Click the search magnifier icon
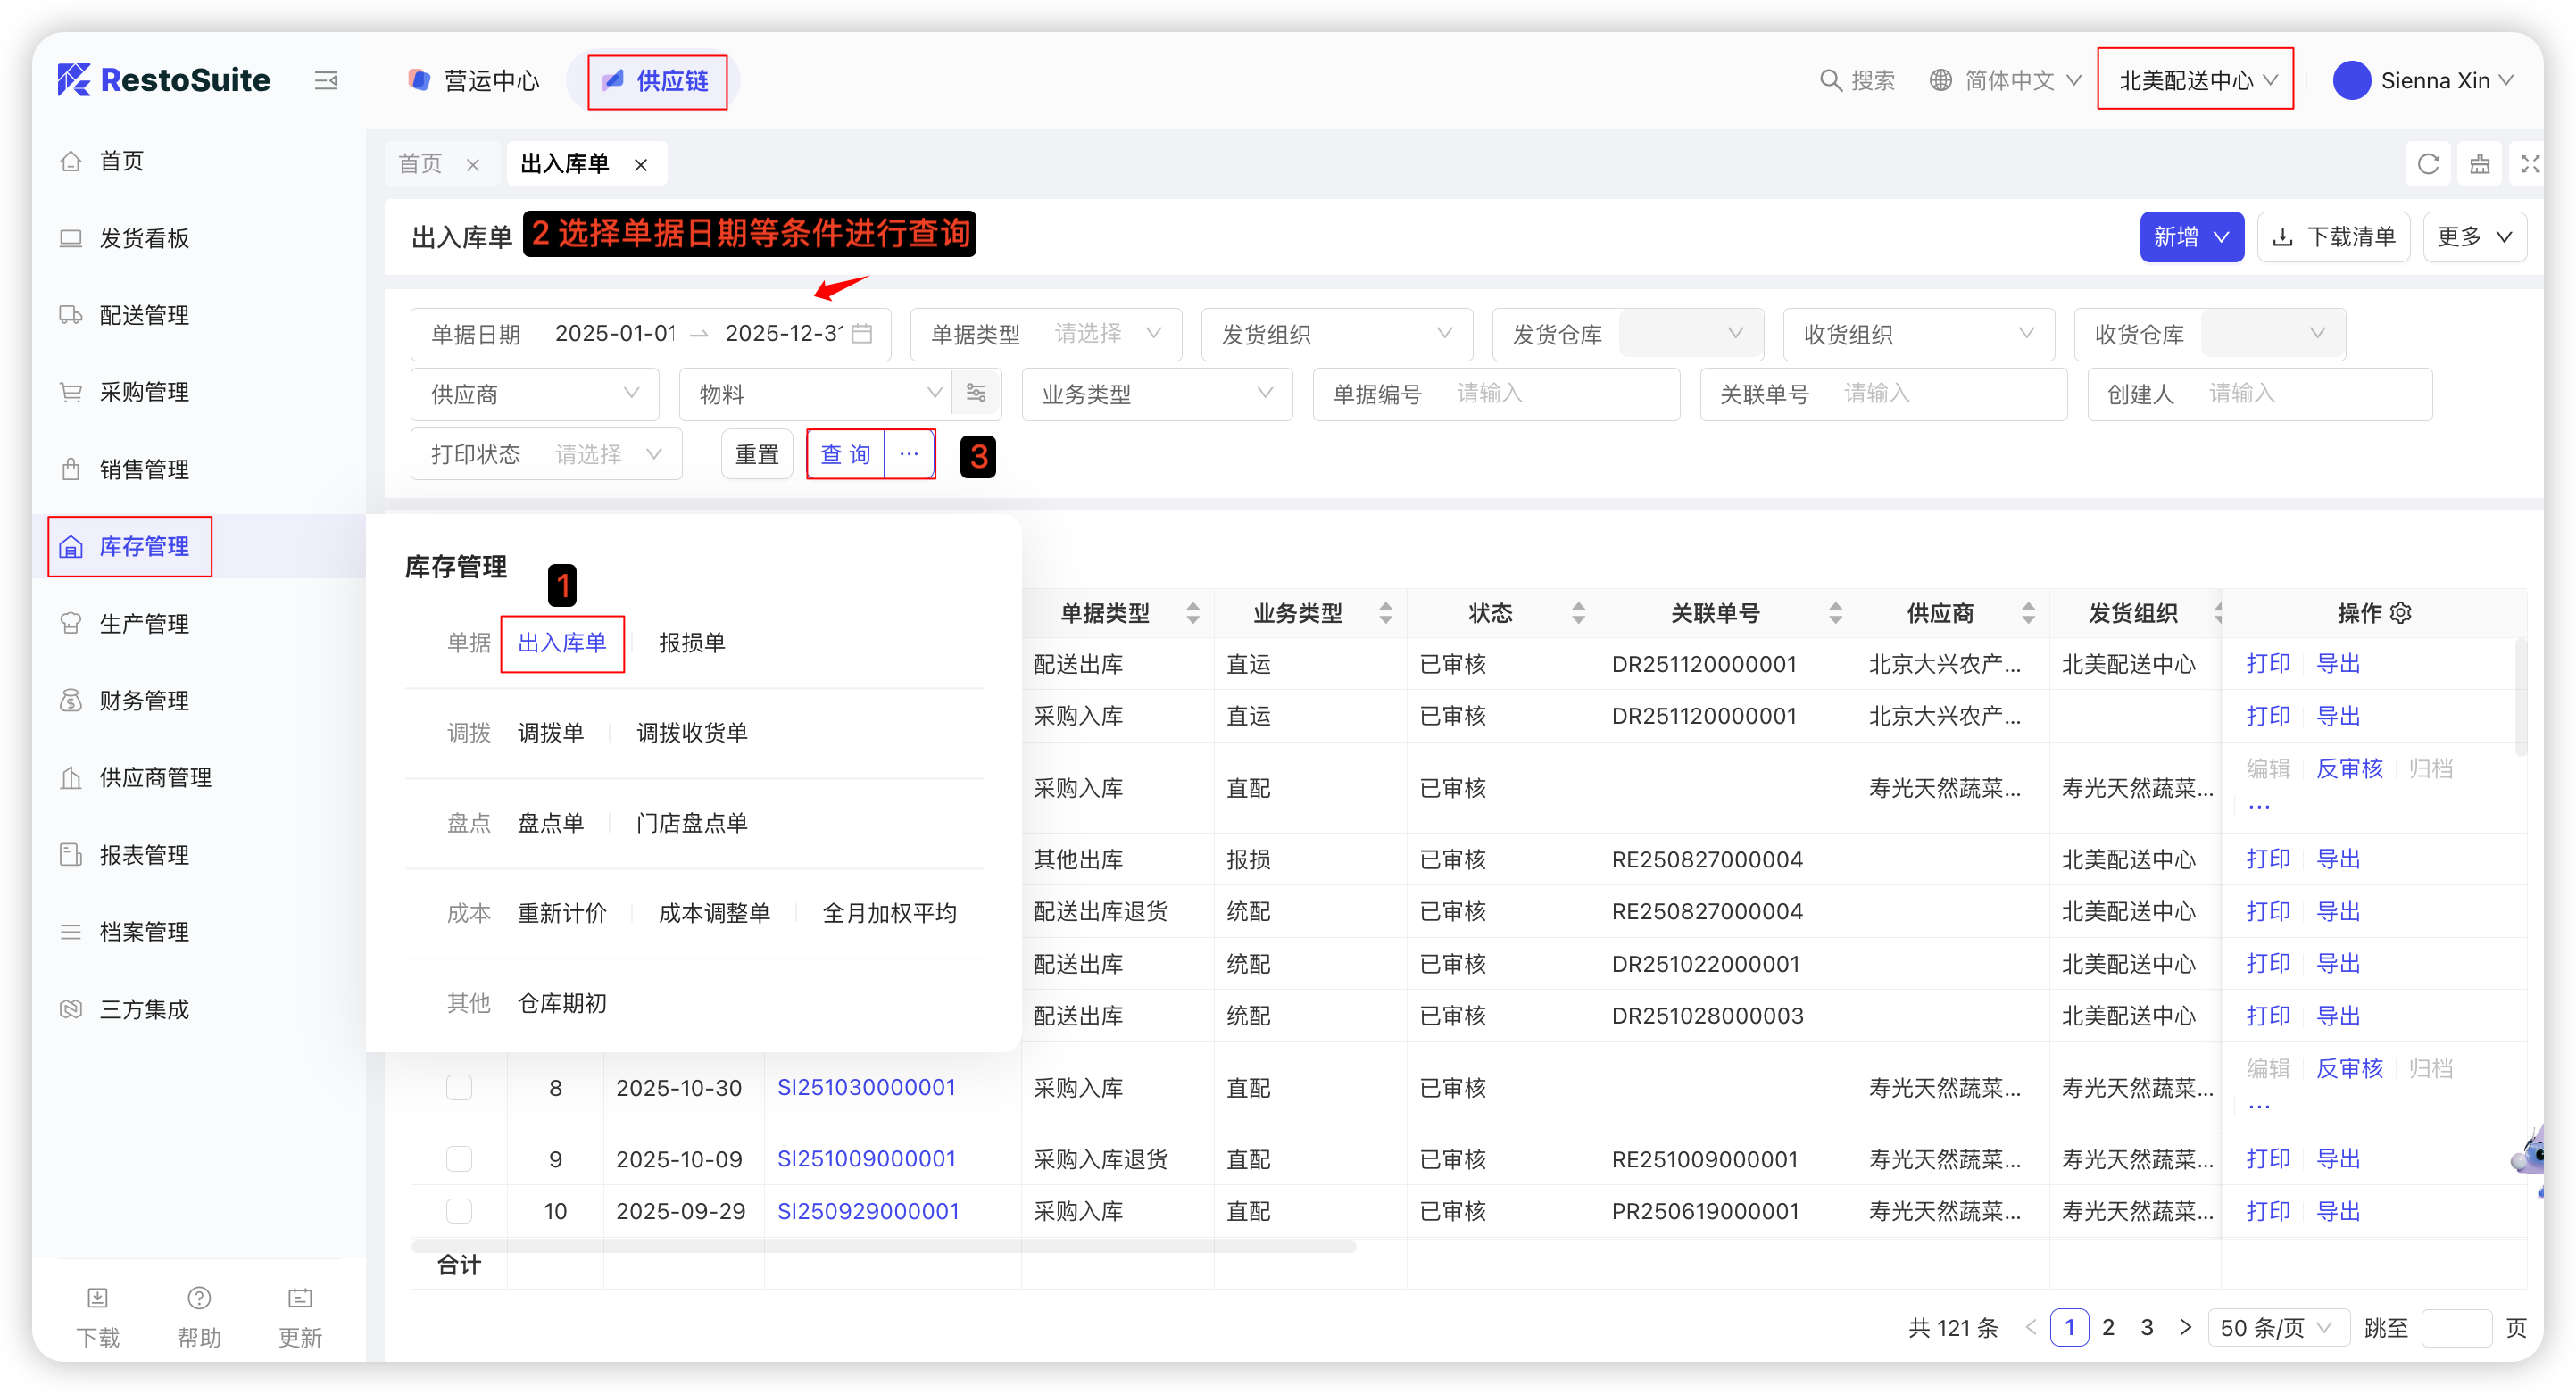This screenshot has width=2576, height=1394. (x=1829, y=80)
